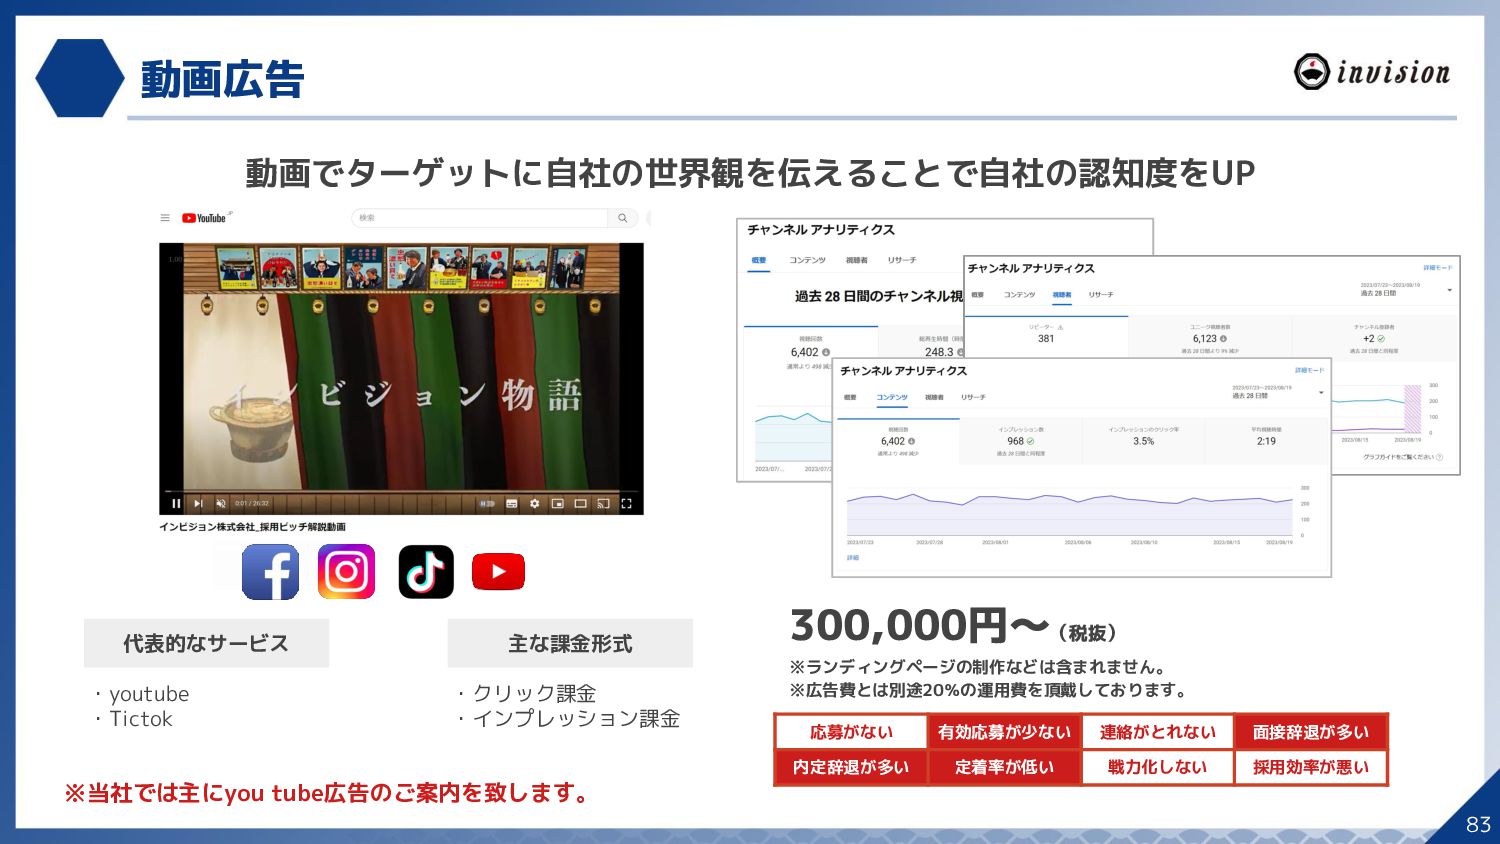The height and width of the screenshot is (844, 1500).
Task: Click the YouTube logo
Action: [x=204, y=218]
